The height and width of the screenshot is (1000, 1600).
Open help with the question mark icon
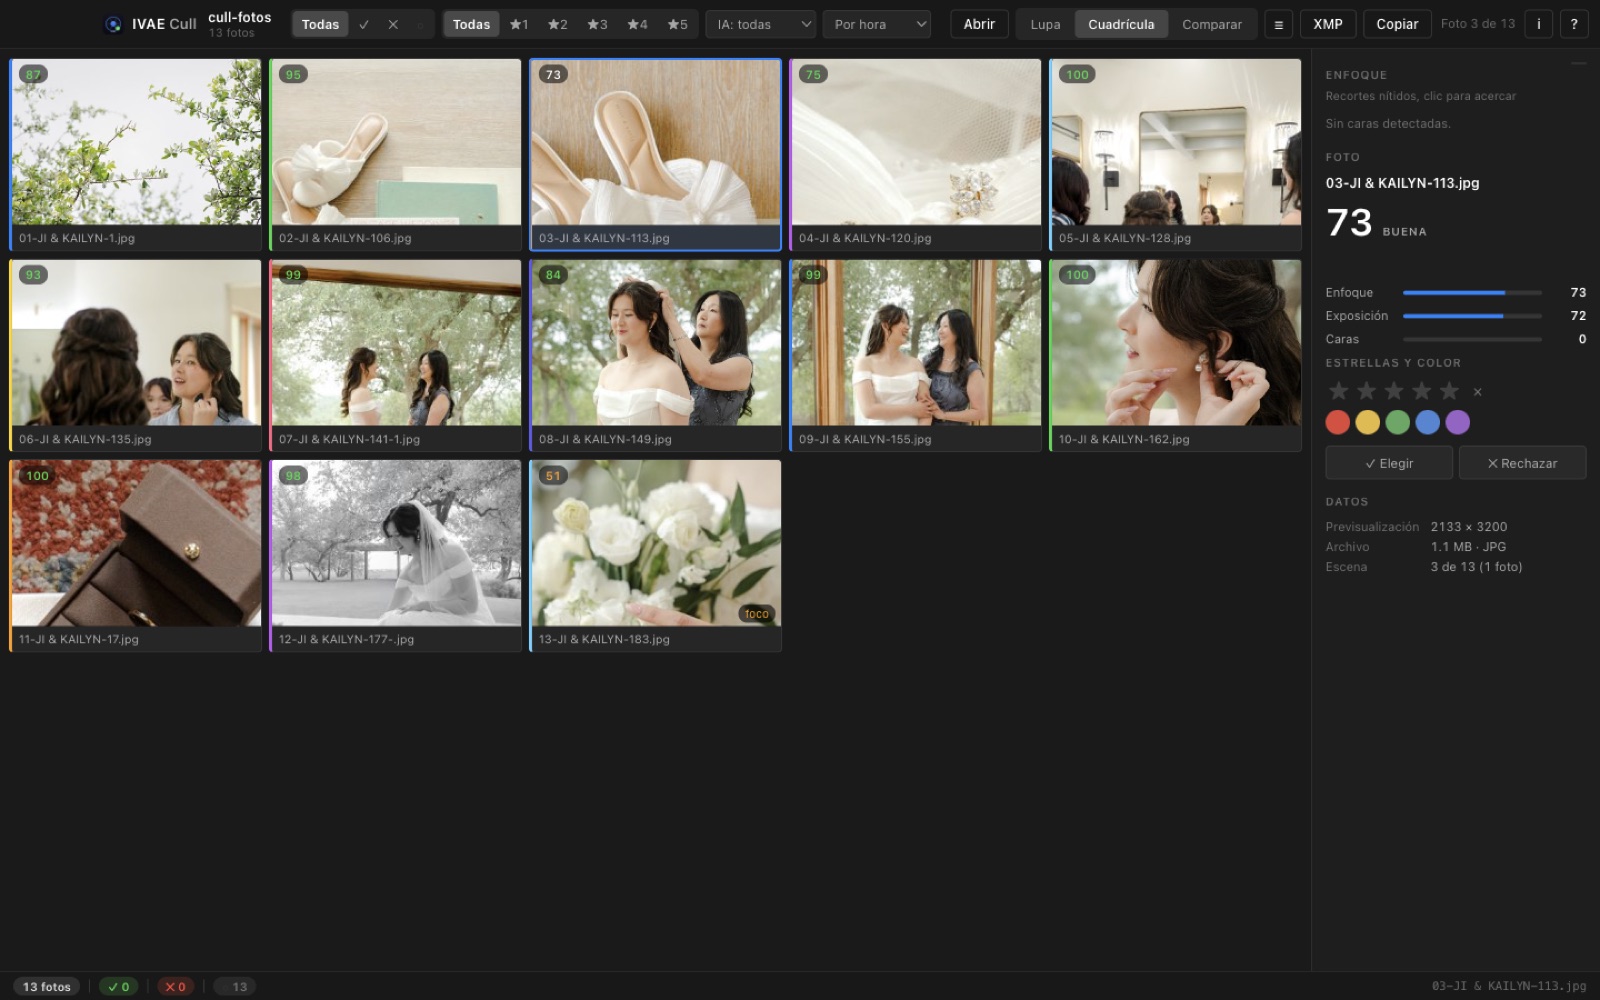tap(1574, 24)
